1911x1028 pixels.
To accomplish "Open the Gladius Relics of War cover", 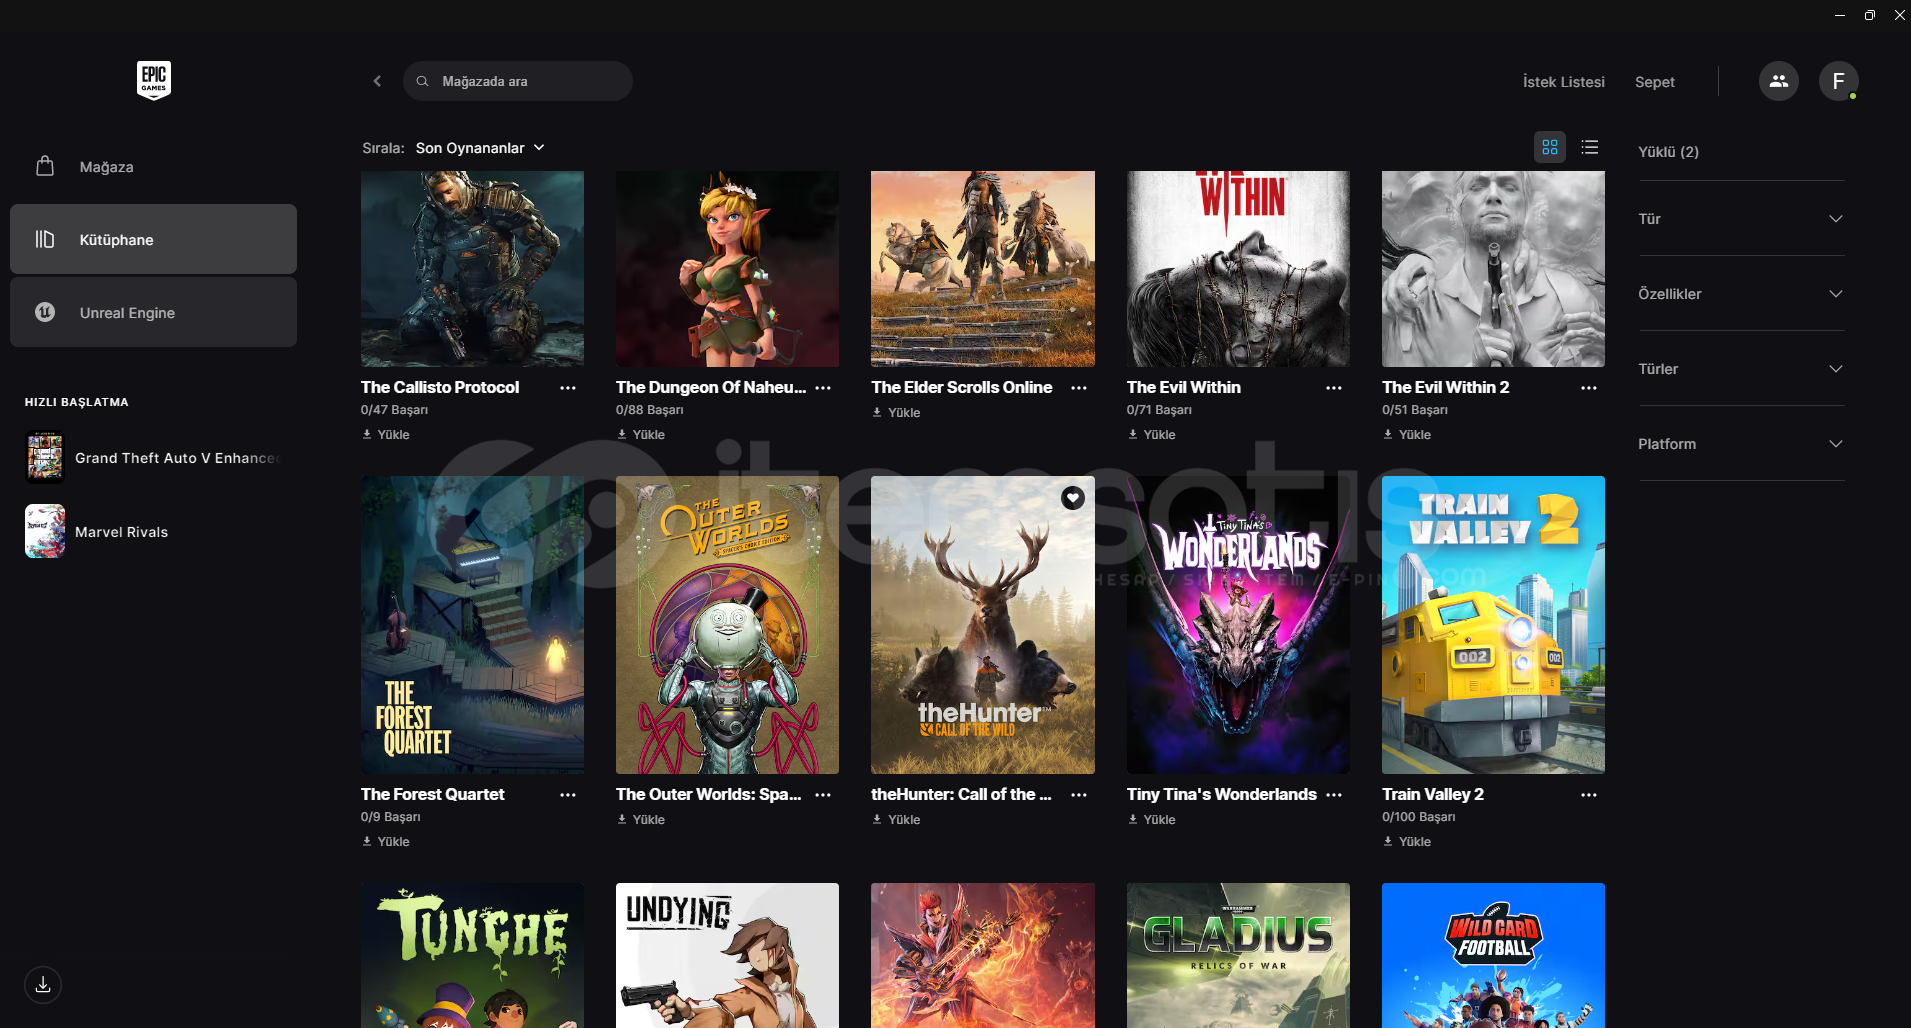I will click(x=1238, y=955).
